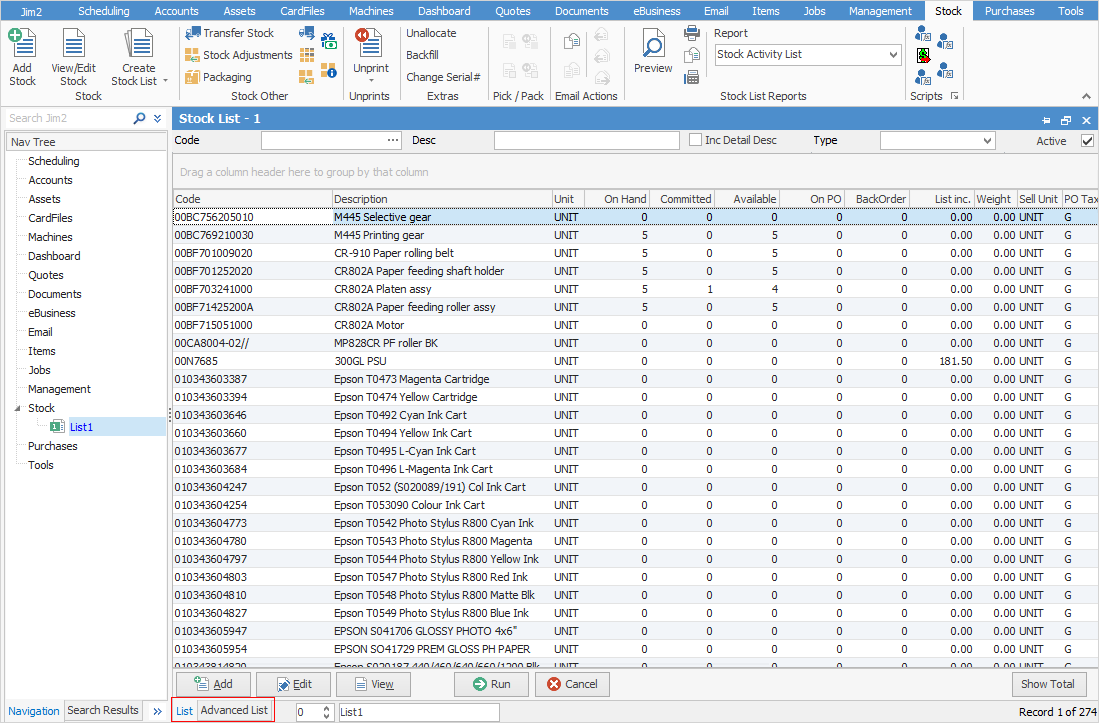This screenshot has width=1099, height=723.
Task: Switch to the Purchases ribbon tab
Action: [1009, 11]
